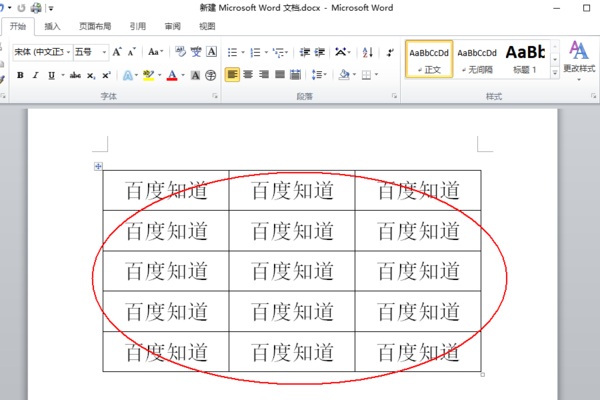Insert a numbered list
Screen dimensions: 600x400
point(255,52)
